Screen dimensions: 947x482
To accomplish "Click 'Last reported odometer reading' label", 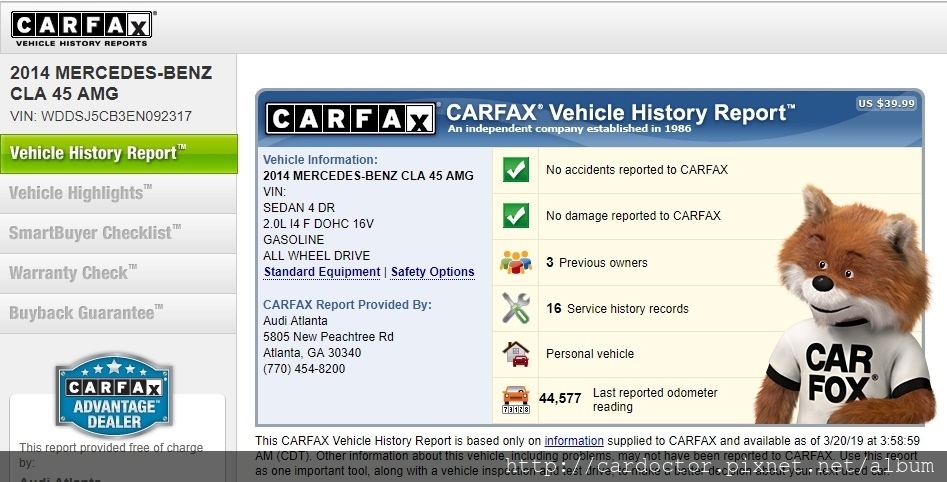I will [655, 400].
